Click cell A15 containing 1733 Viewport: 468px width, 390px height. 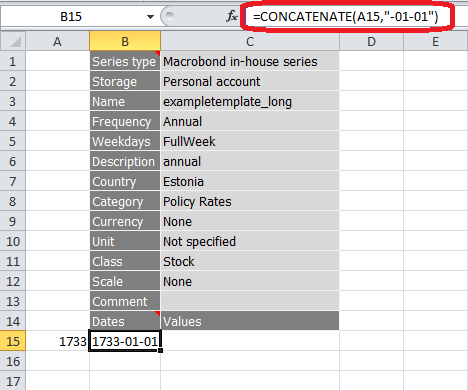pyautogui.click(x=57, y=341)
